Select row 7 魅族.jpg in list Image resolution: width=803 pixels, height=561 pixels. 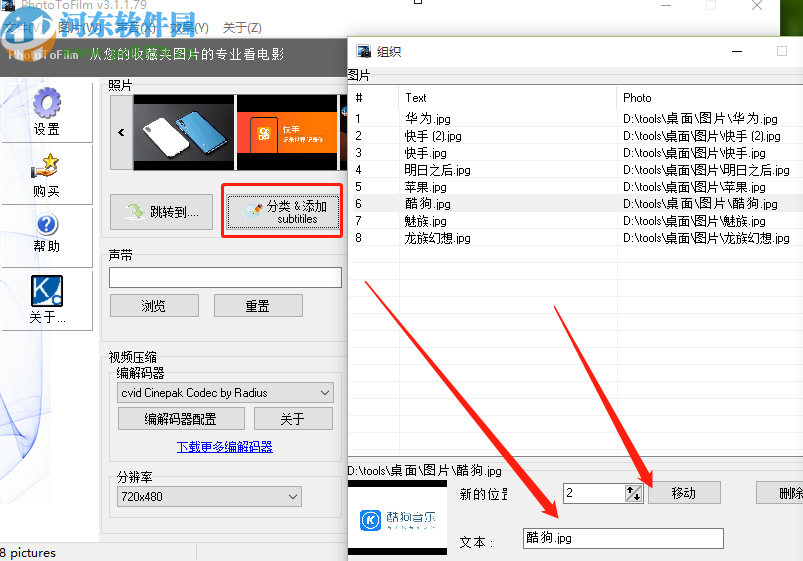tap(575, 221)
